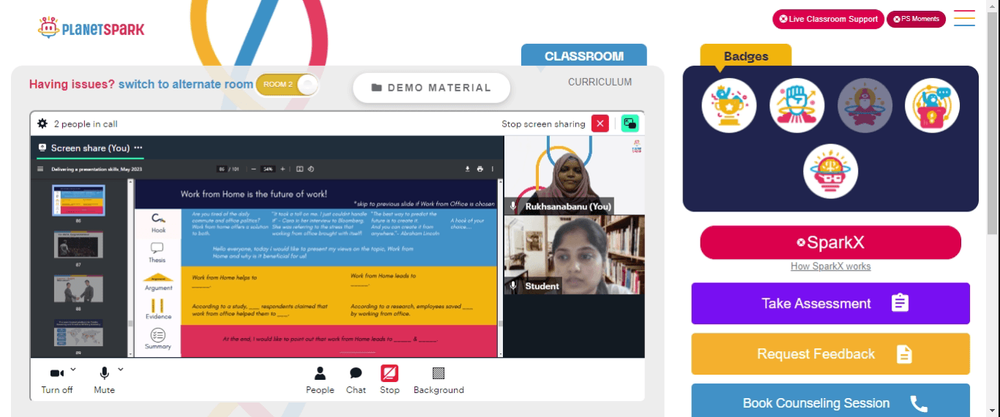Select the Student video tile
Screen dimensions: 1000x417
tap(574, 254)
